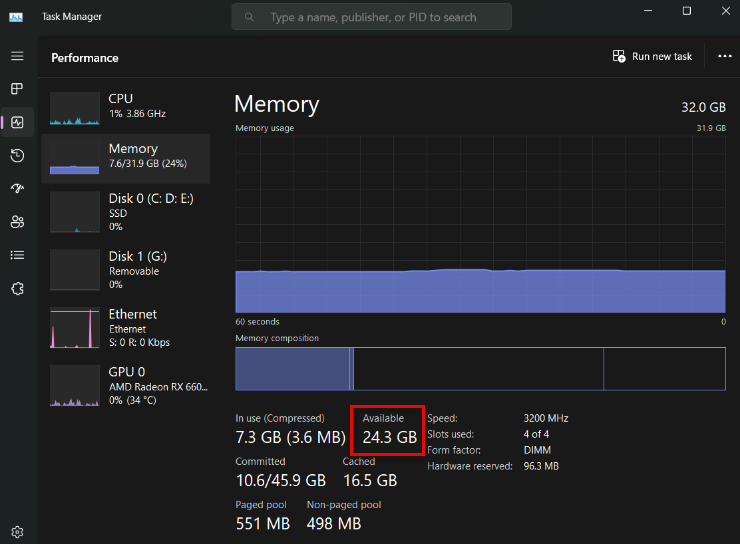740x544 pixels.
Task: Click the 'Memory usage' graph label
Action: click(265, 128)
